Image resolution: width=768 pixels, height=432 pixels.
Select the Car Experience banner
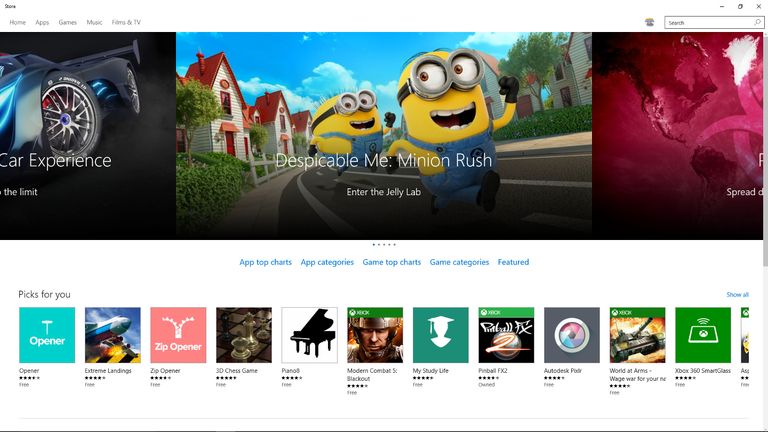point(88,136)
